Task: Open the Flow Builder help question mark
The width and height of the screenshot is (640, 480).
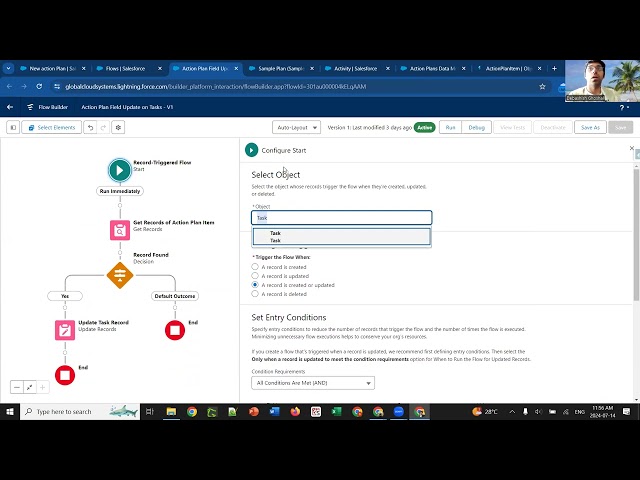Action: point(624,107)
